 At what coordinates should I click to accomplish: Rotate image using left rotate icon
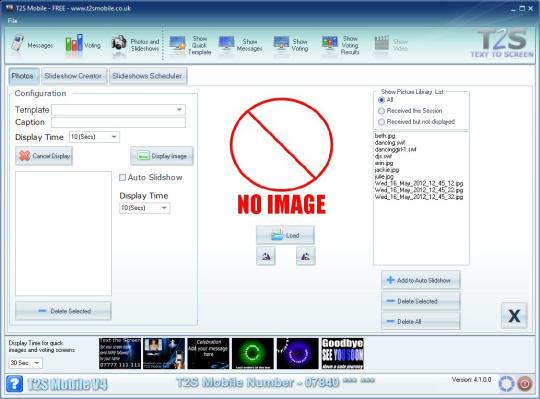point(266,256)
